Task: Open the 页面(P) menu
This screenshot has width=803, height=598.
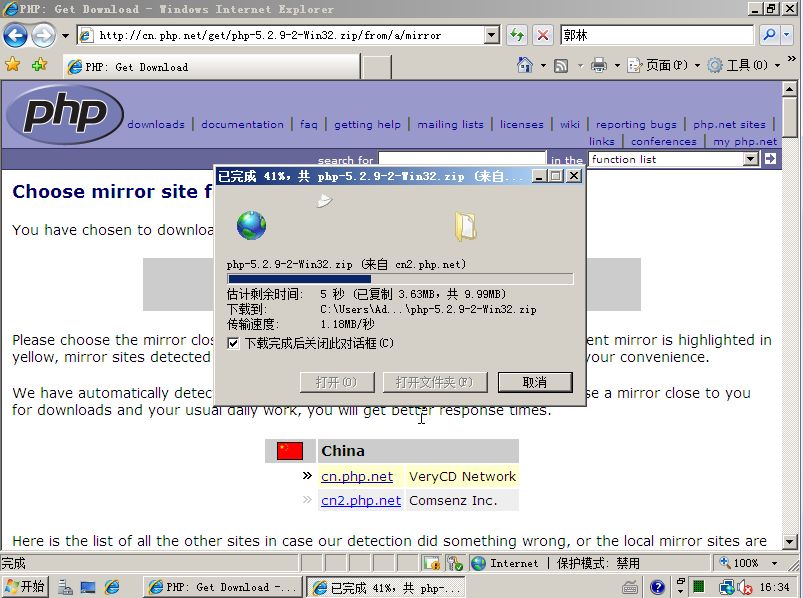Action: click(664, 65)
